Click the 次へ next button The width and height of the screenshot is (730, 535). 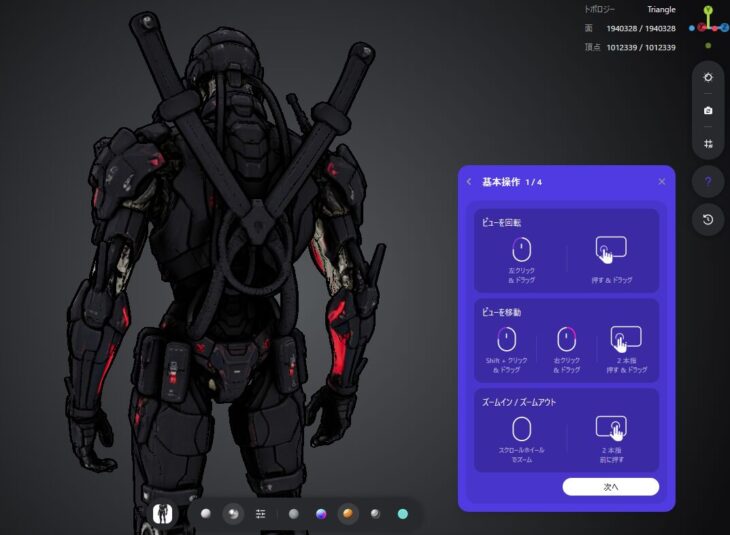point(610,487)
